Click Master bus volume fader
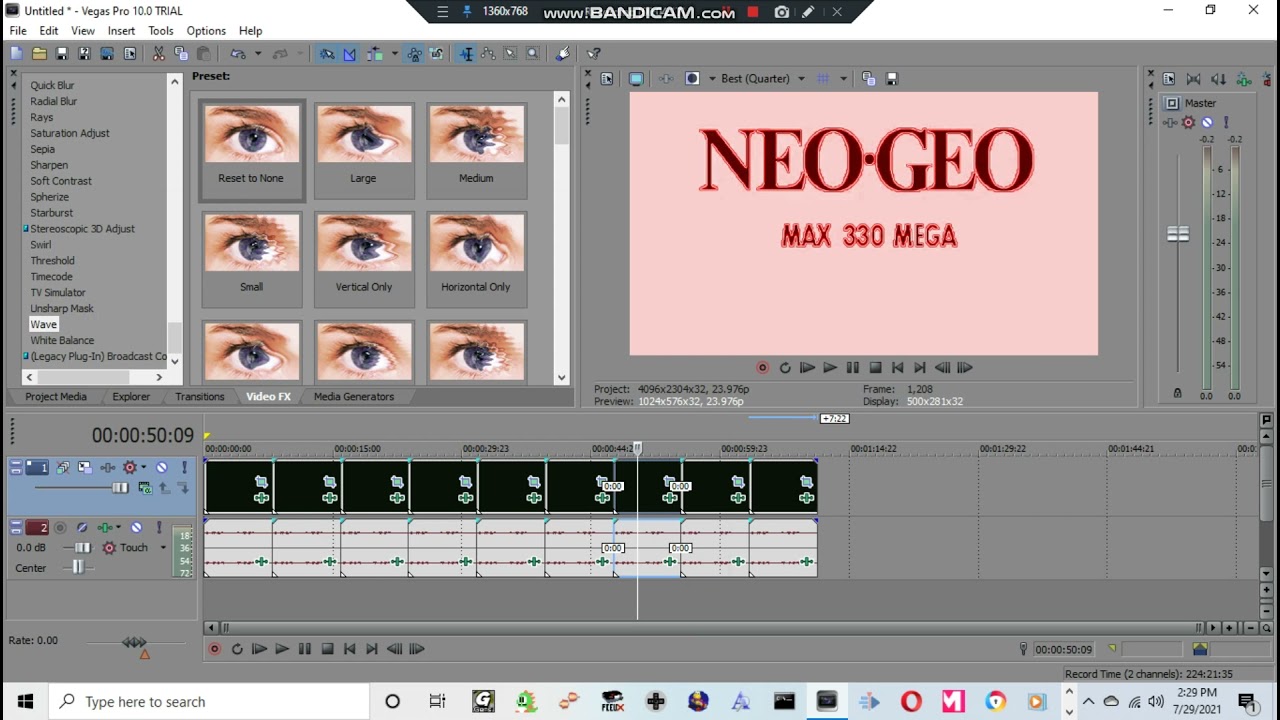 coord(1178,234)
